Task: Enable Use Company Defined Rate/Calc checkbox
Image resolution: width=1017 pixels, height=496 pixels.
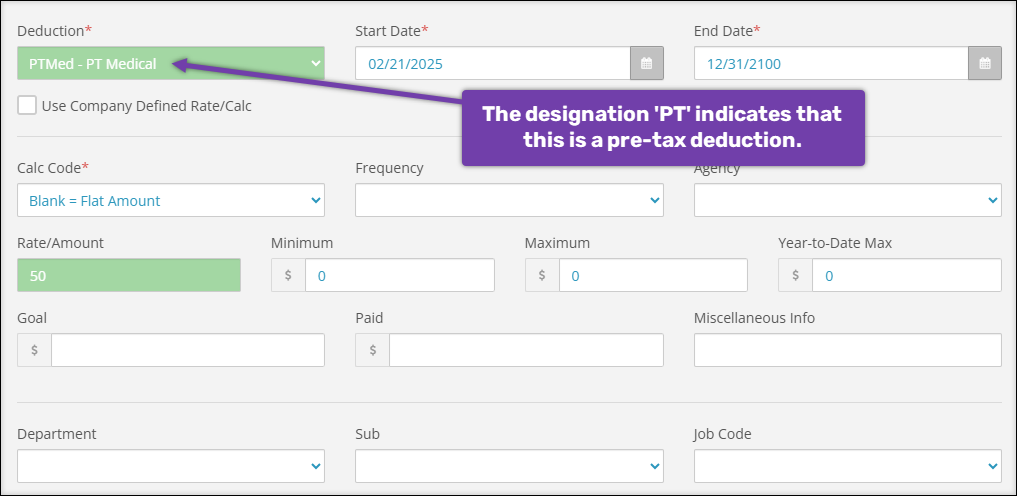Action: point(27,105)
